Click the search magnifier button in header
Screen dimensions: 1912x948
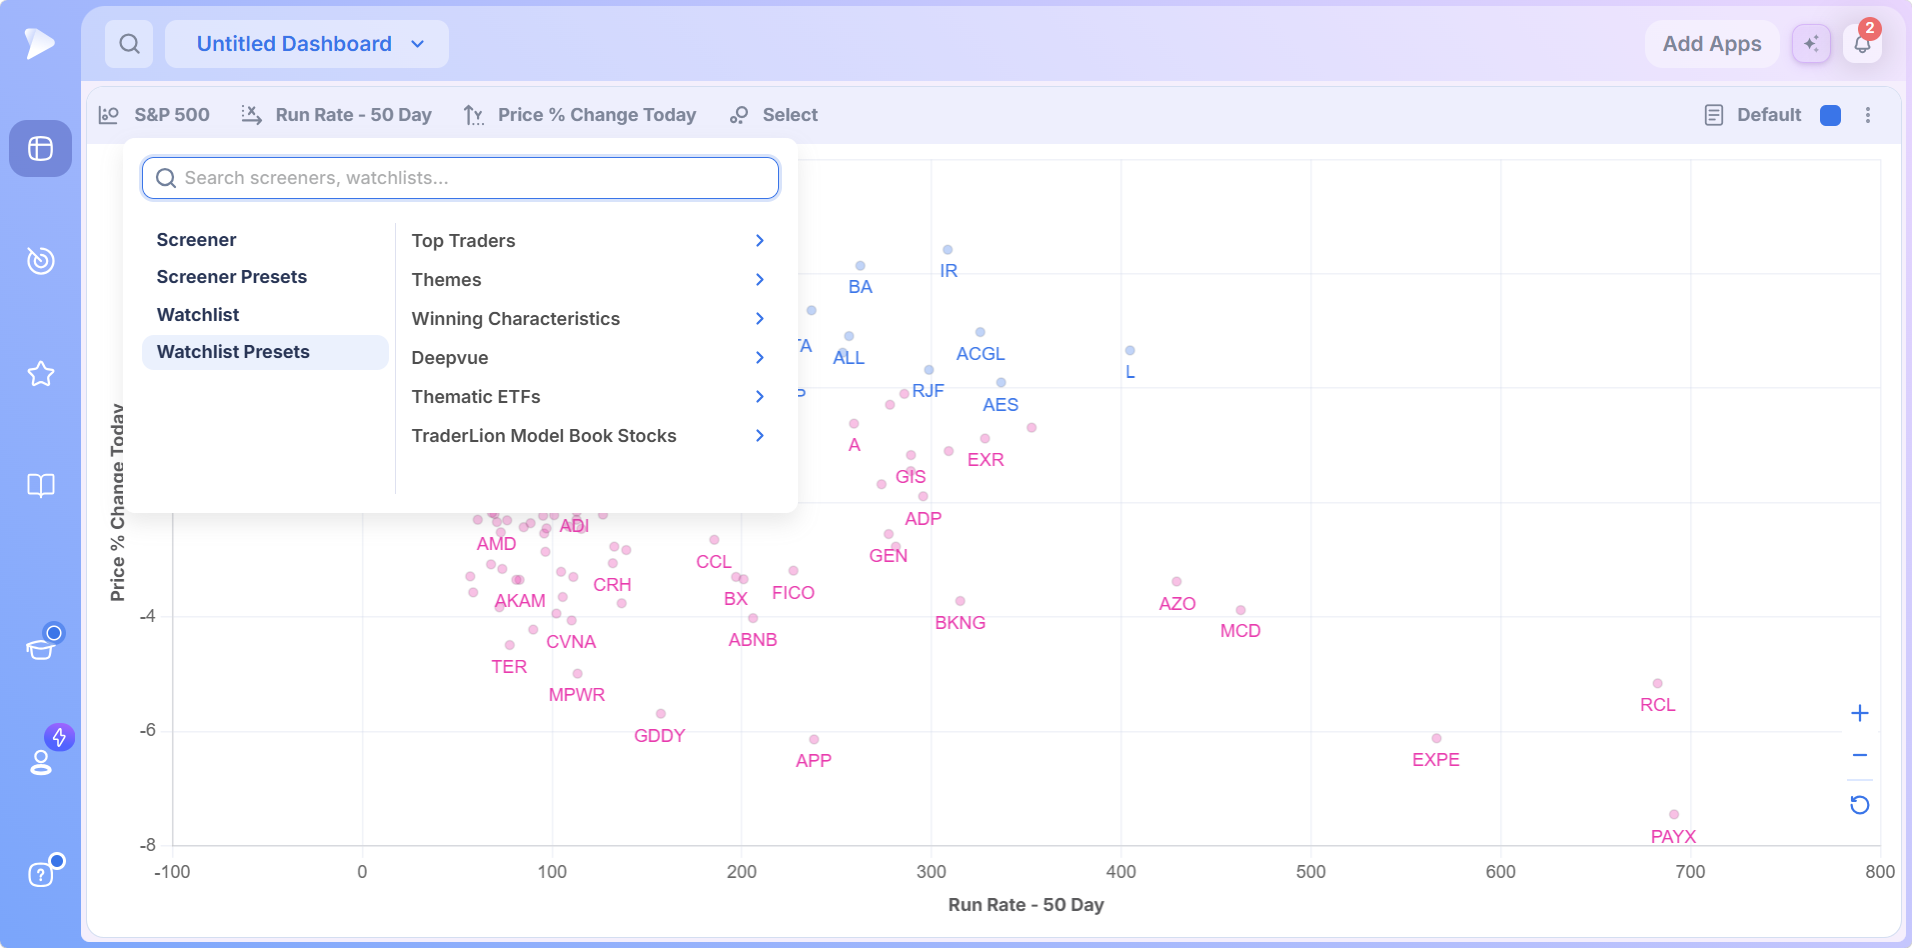coord(129,44)
